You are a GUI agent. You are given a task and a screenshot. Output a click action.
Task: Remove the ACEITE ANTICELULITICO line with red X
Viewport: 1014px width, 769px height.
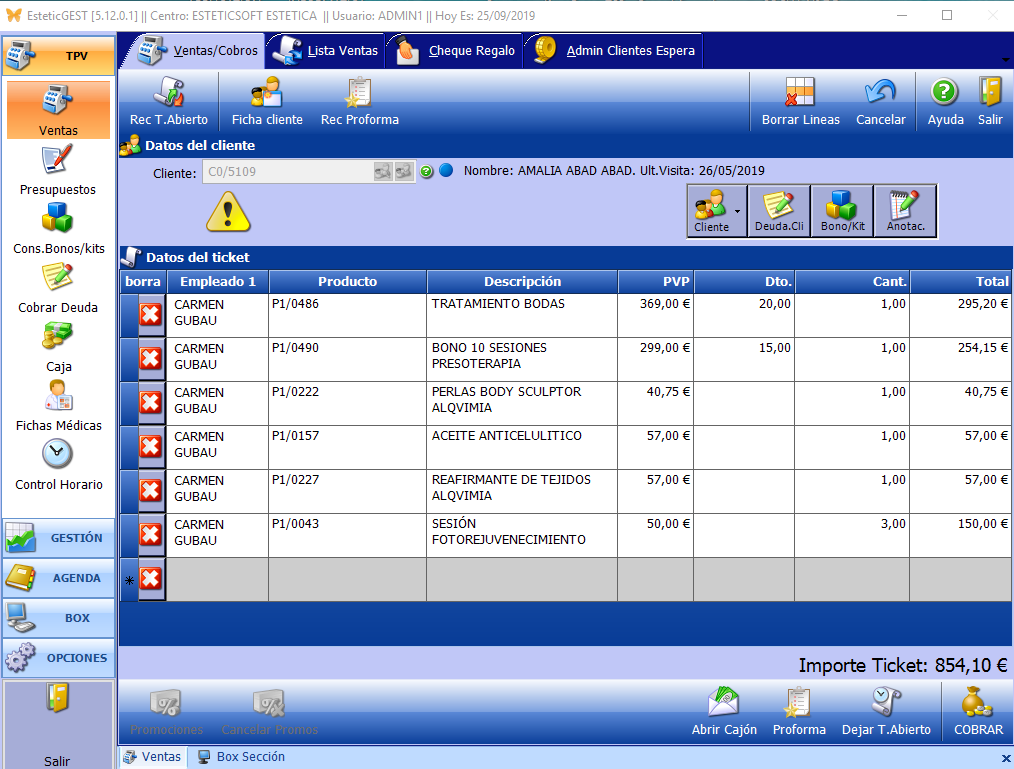coord(150,447)
